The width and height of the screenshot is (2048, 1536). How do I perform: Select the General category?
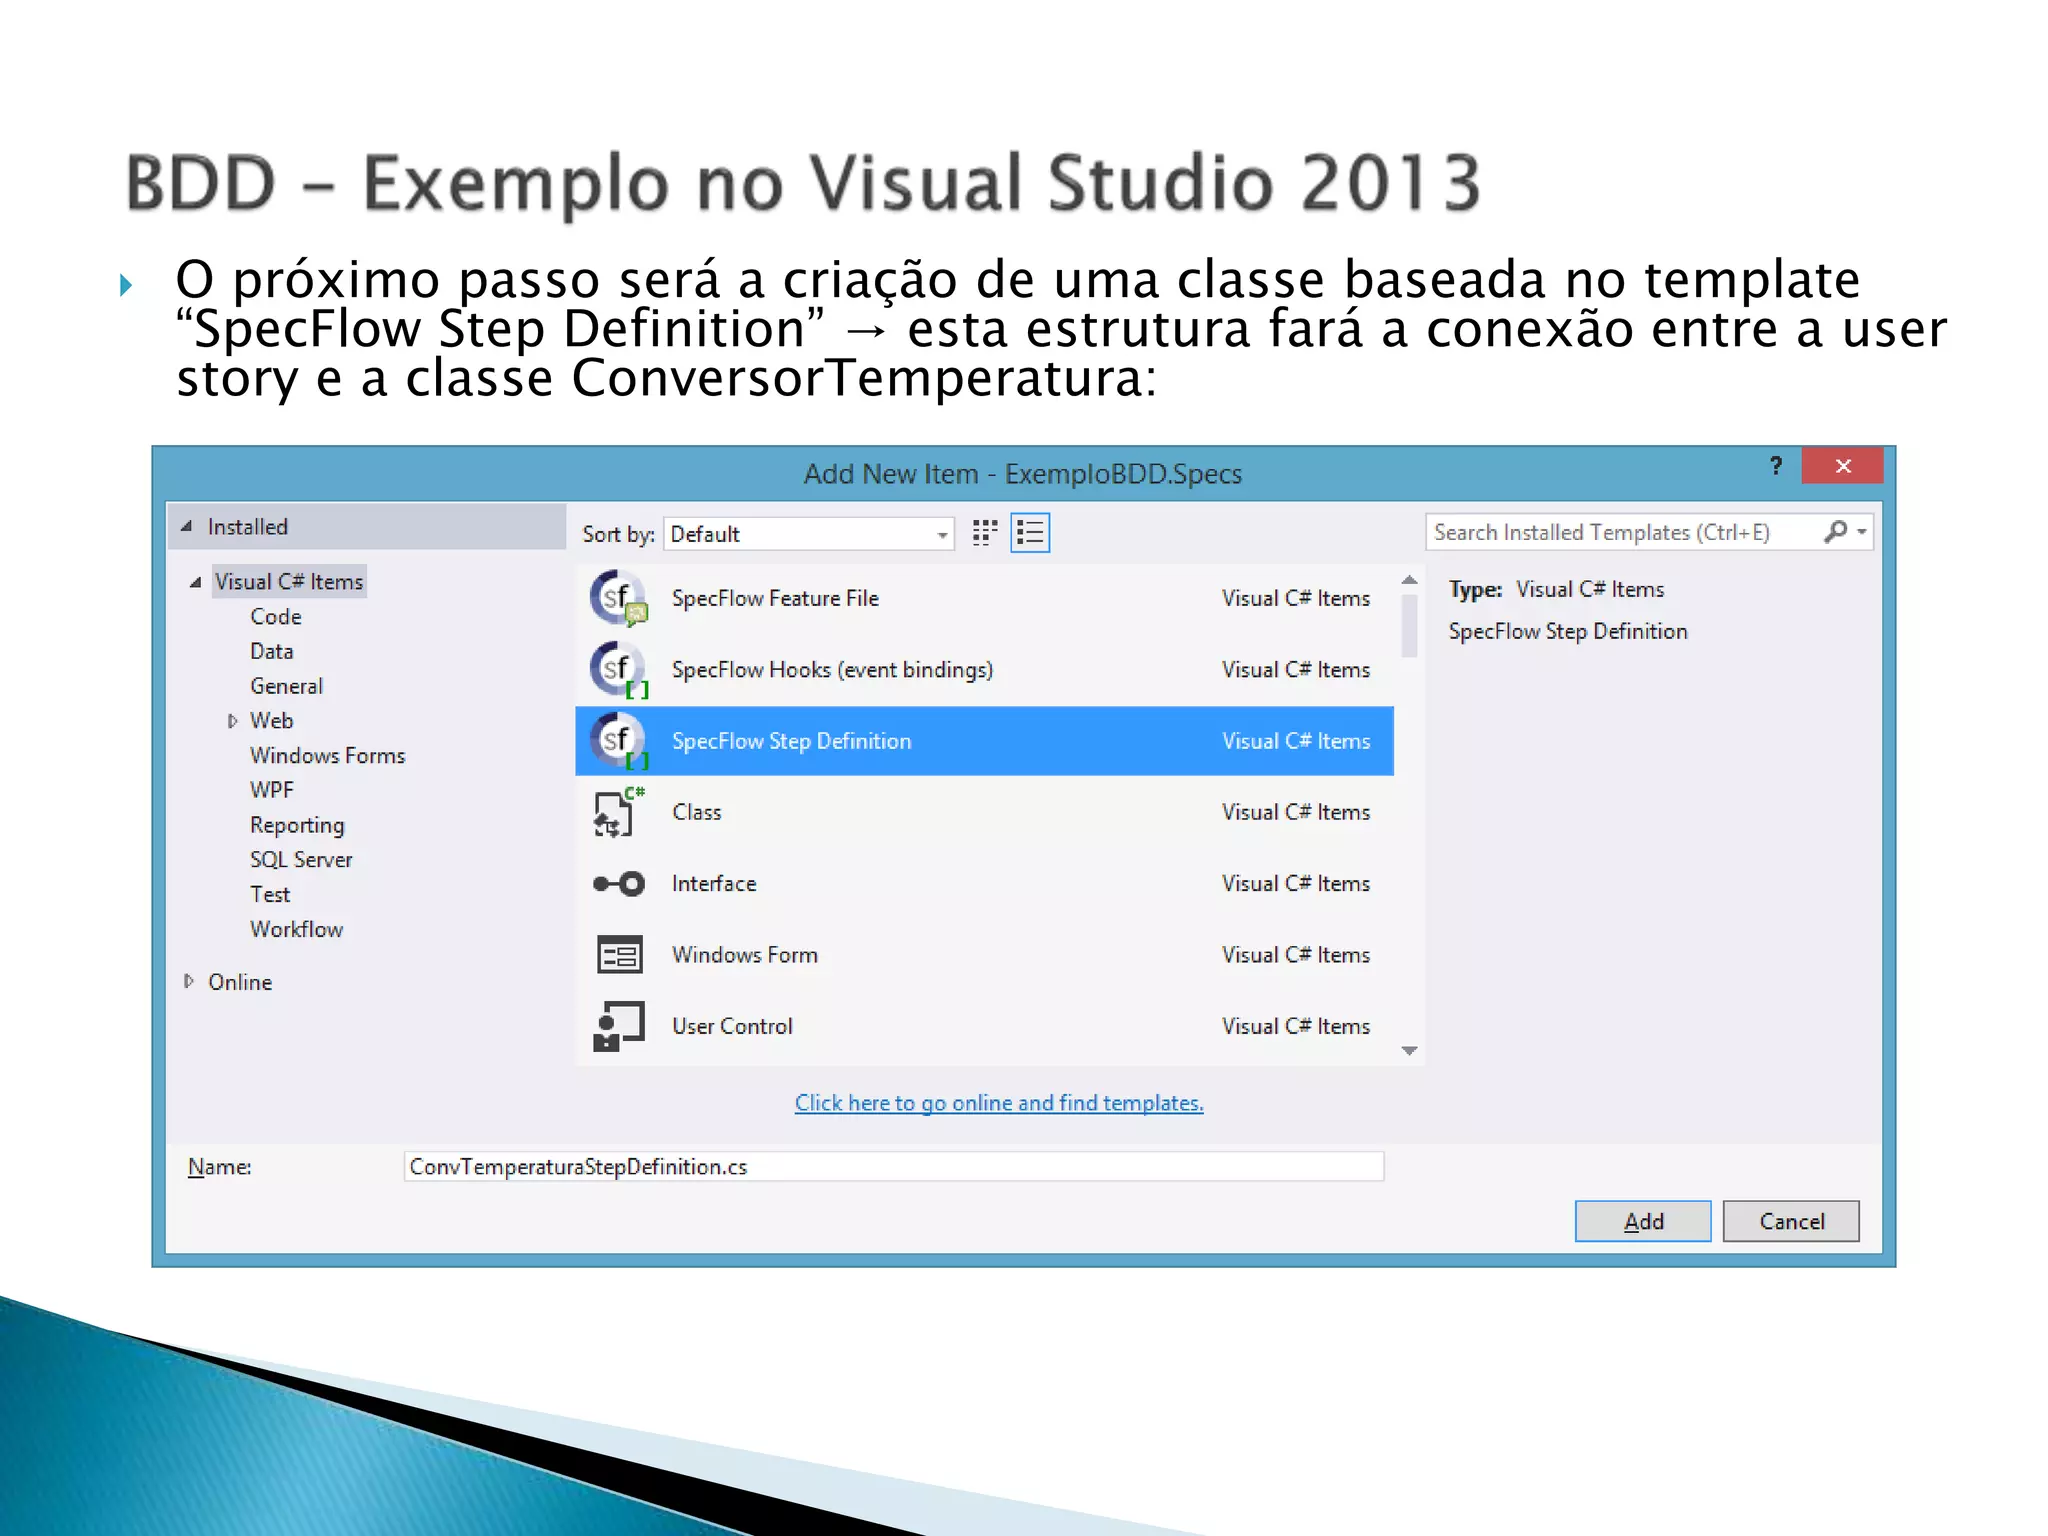coord(287,687)
